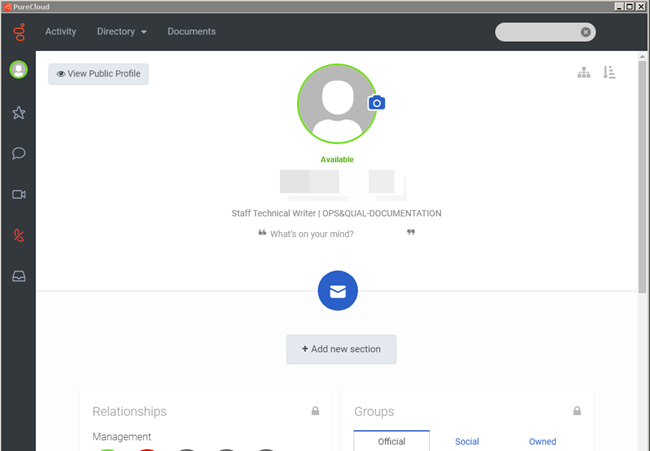Image resolution: width=650 pixels, height=451 pixels.
Task: Show the organization hierarchy chart icon
Action: coord(585,73)
